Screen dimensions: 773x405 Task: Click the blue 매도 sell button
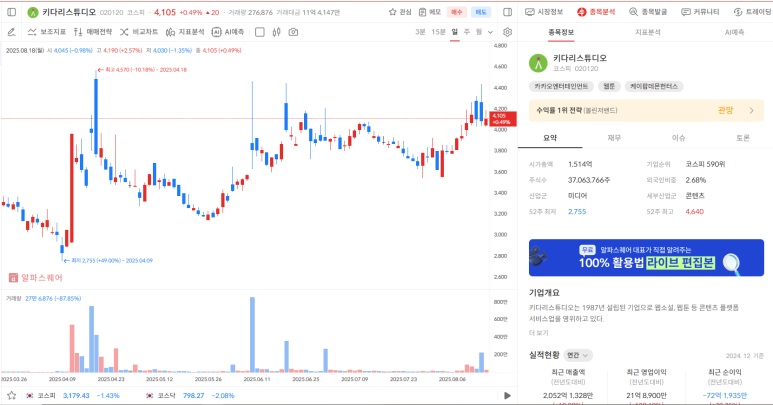coord(481,12)
